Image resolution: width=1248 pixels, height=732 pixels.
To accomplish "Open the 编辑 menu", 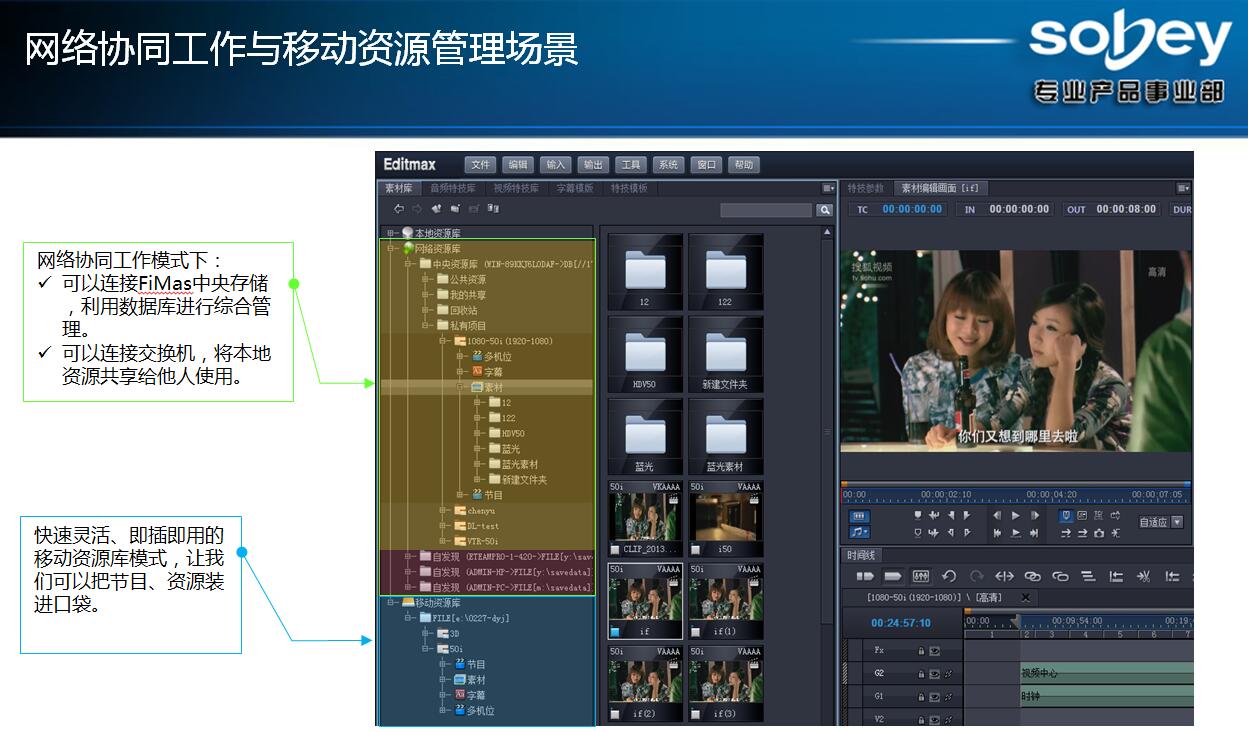I will tap(517, 165).
